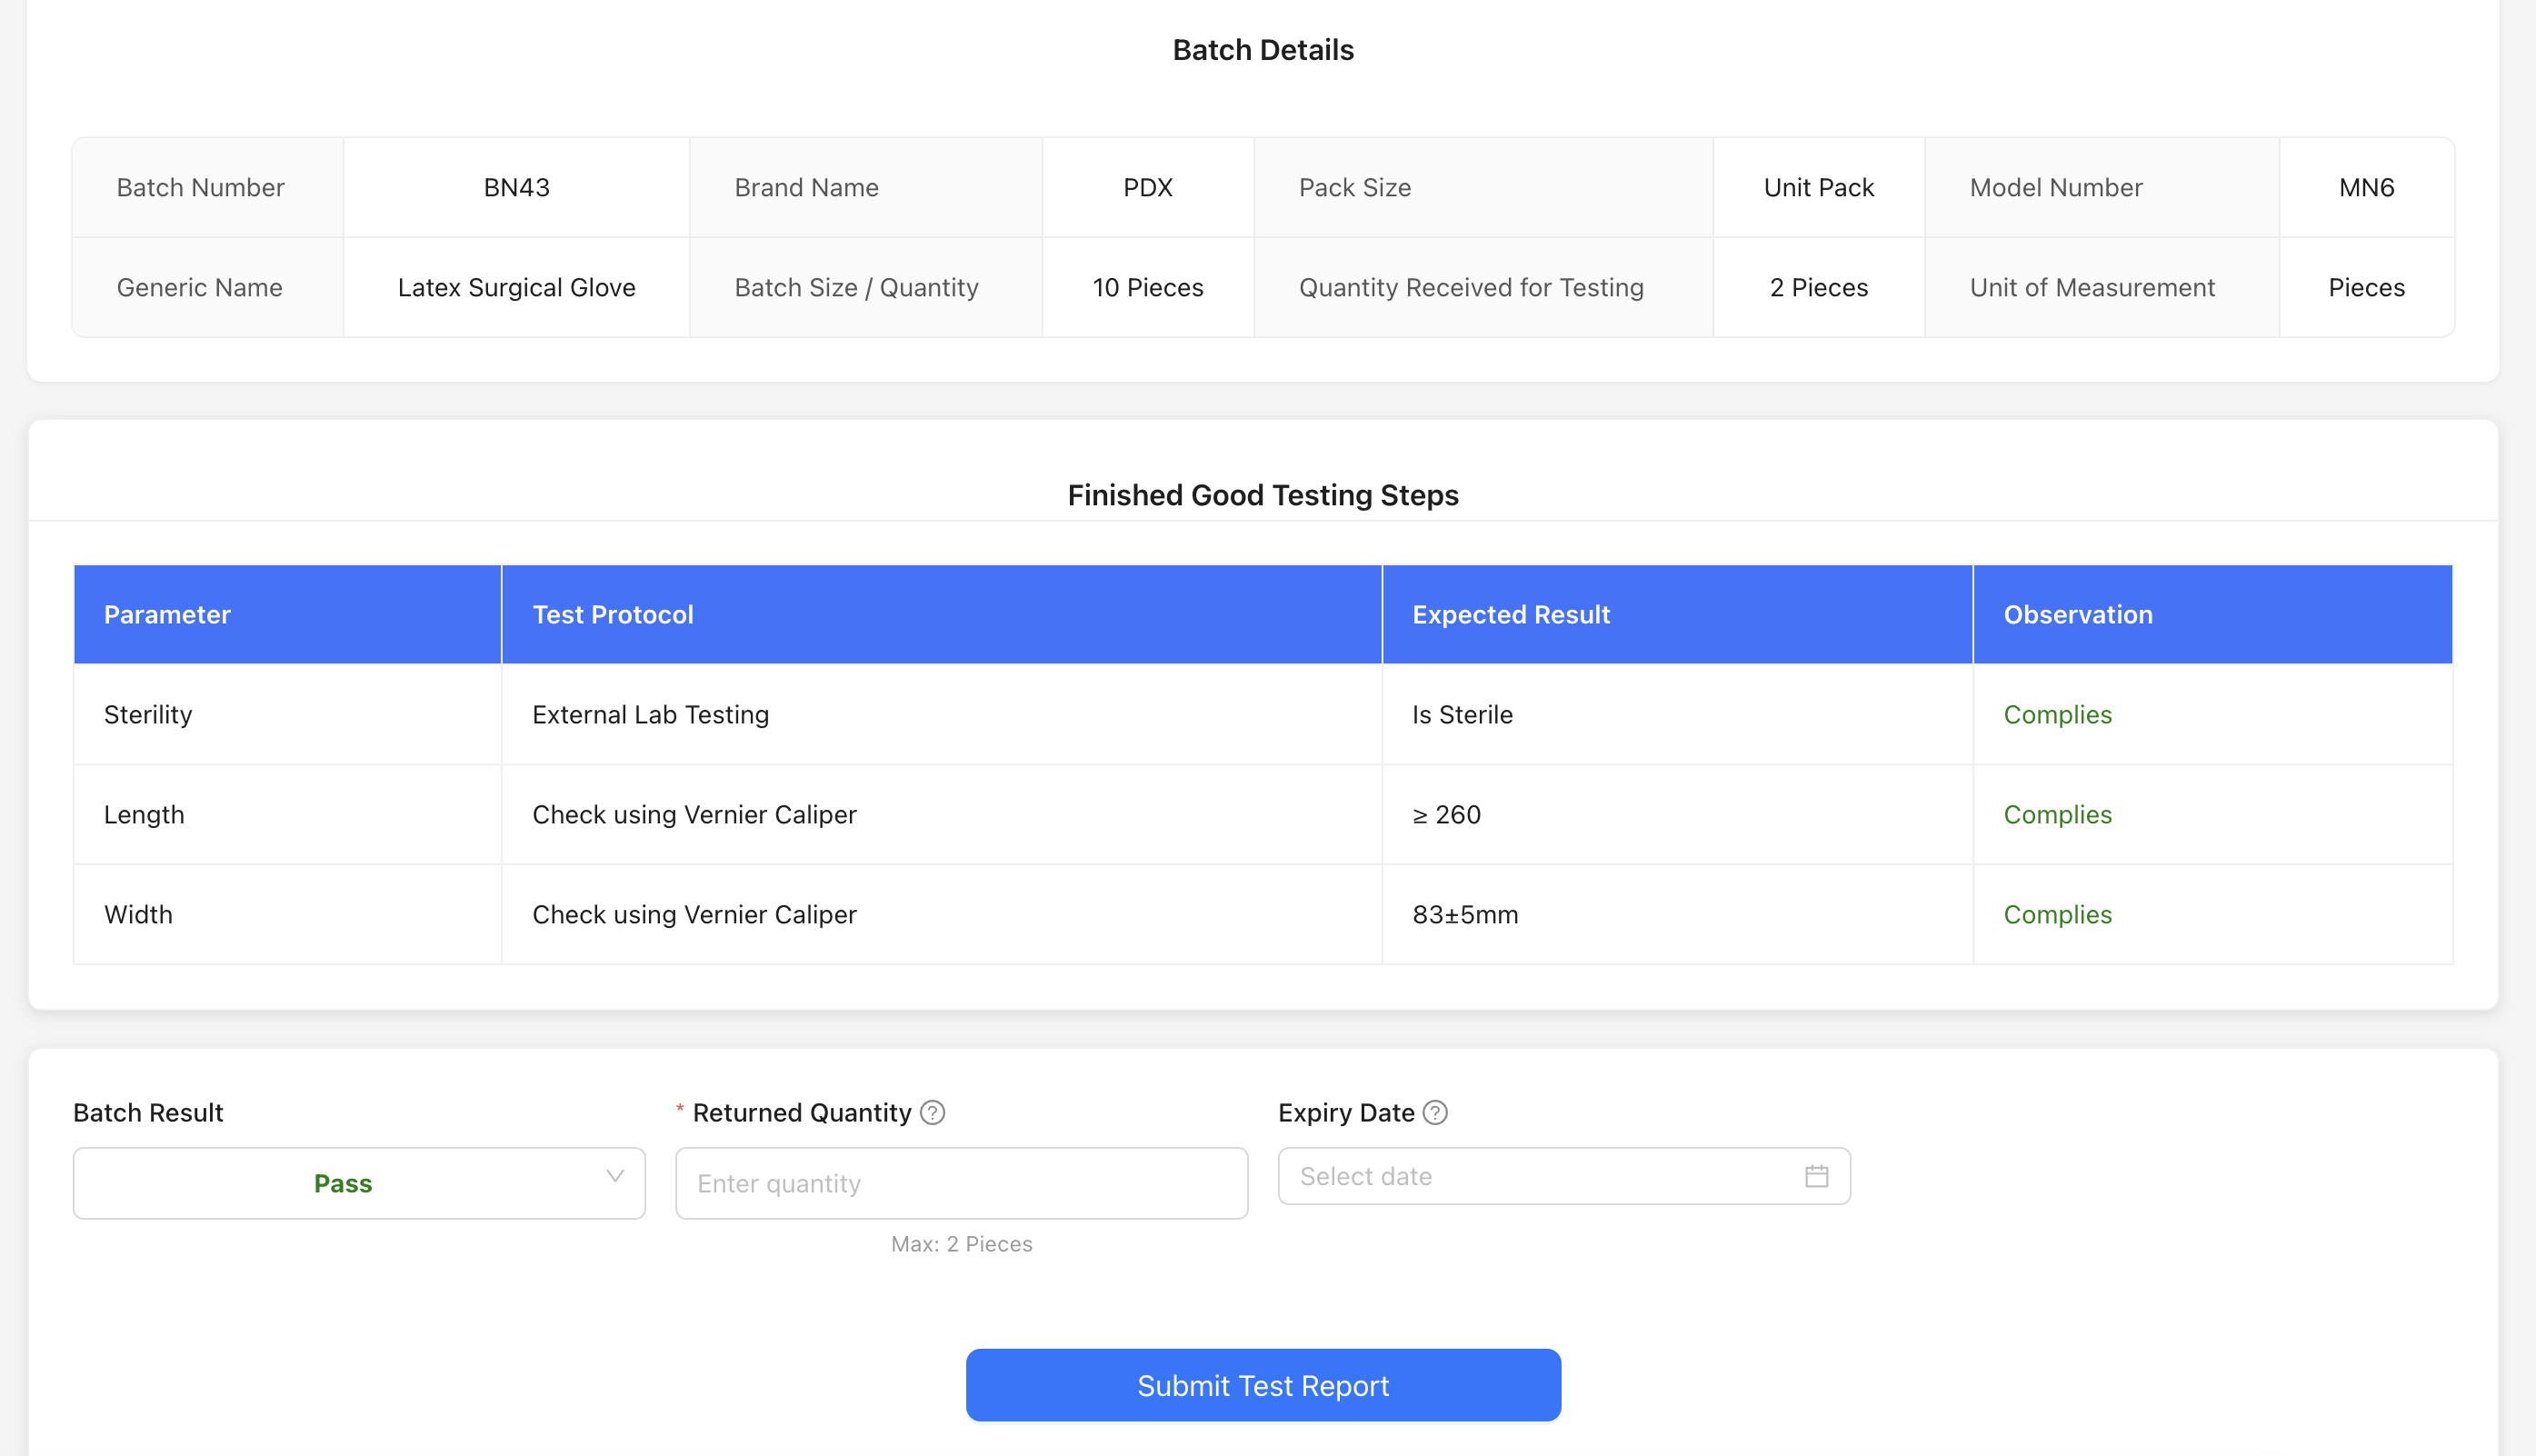The image size is (2536, 1456).
Task: Open calendar icon in Expiry Date field
Action: (x=1816, y=1176)
